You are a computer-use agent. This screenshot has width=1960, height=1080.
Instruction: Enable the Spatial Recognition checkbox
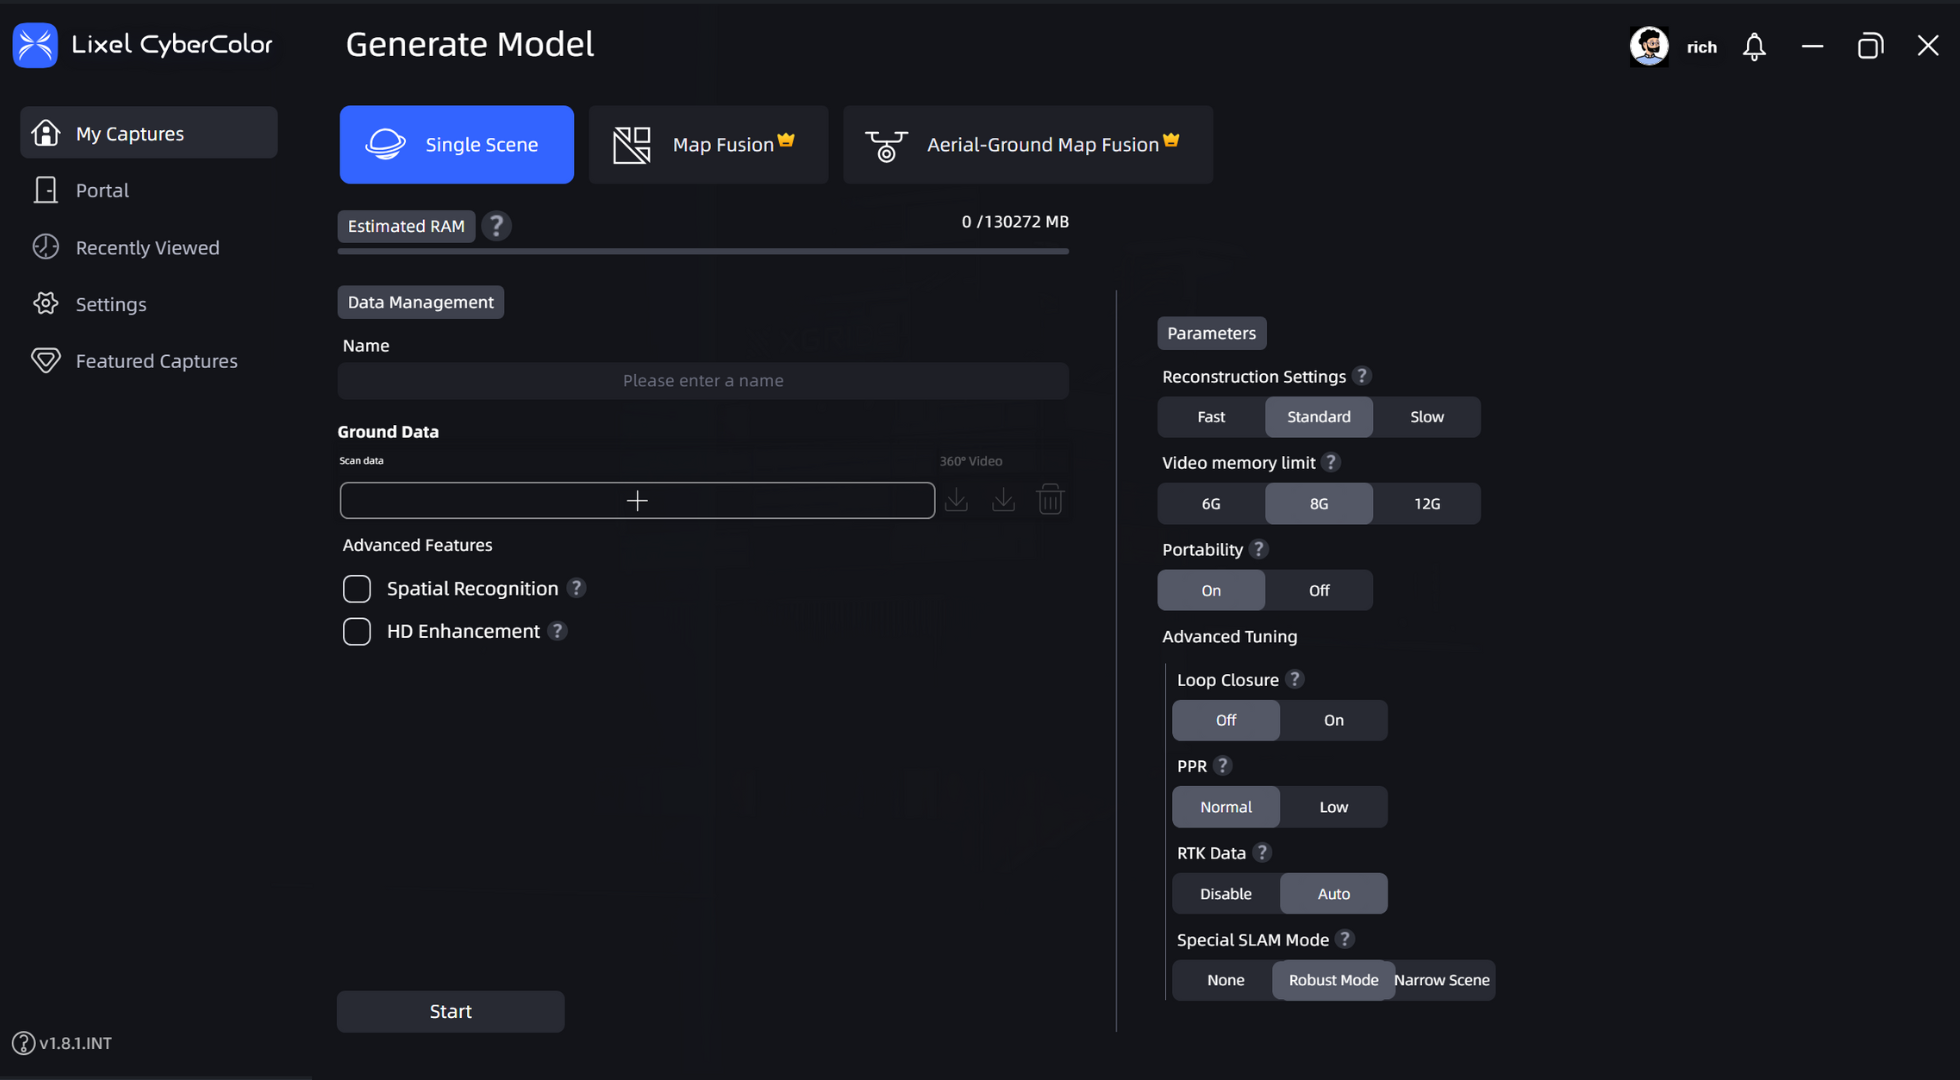(357, 589)
